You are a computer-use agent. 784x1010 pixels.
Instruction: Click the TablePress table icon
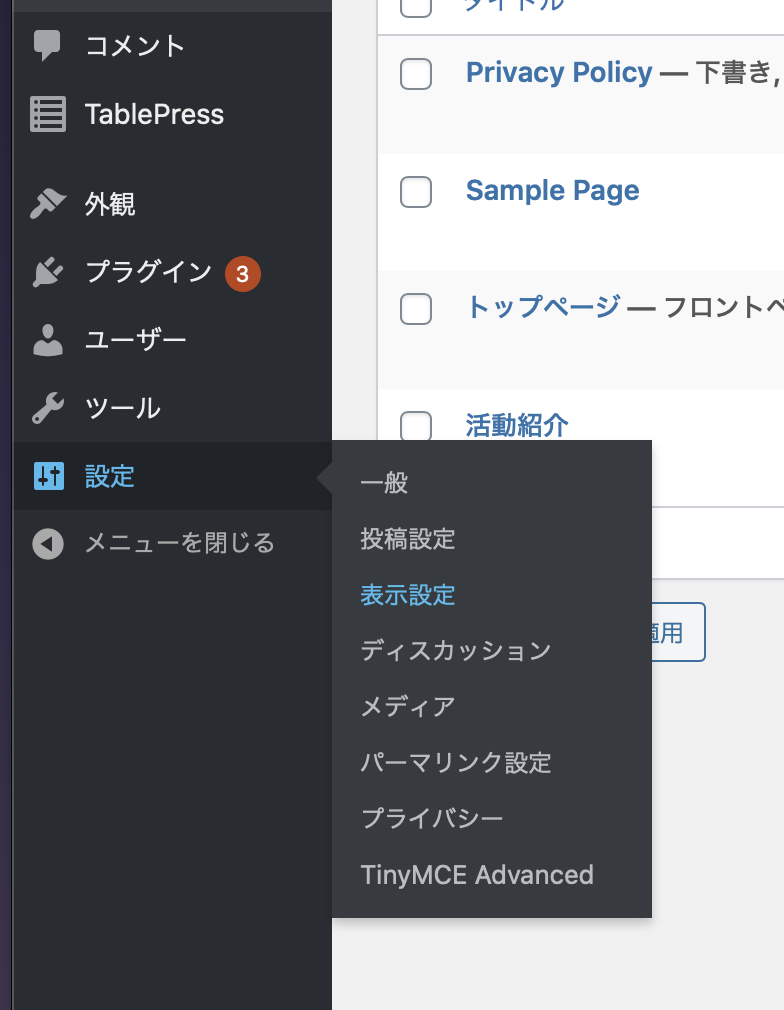[48, 114]
